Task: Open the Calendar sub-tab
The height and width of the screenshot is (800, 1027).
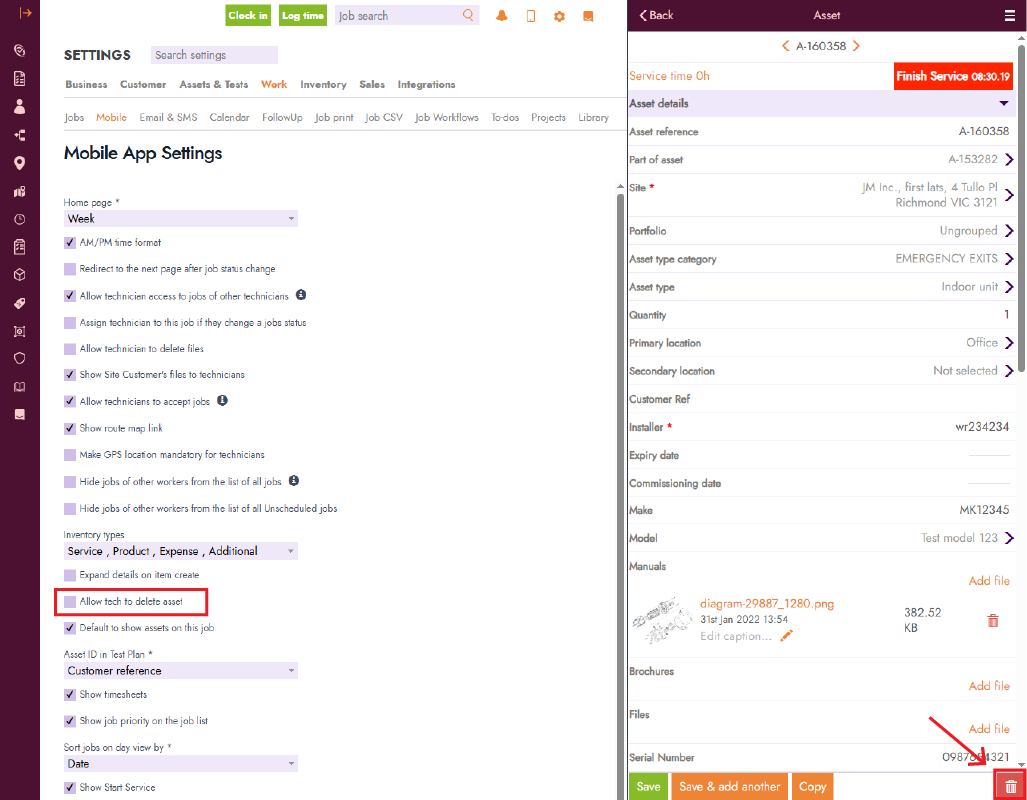Action: 229,117
